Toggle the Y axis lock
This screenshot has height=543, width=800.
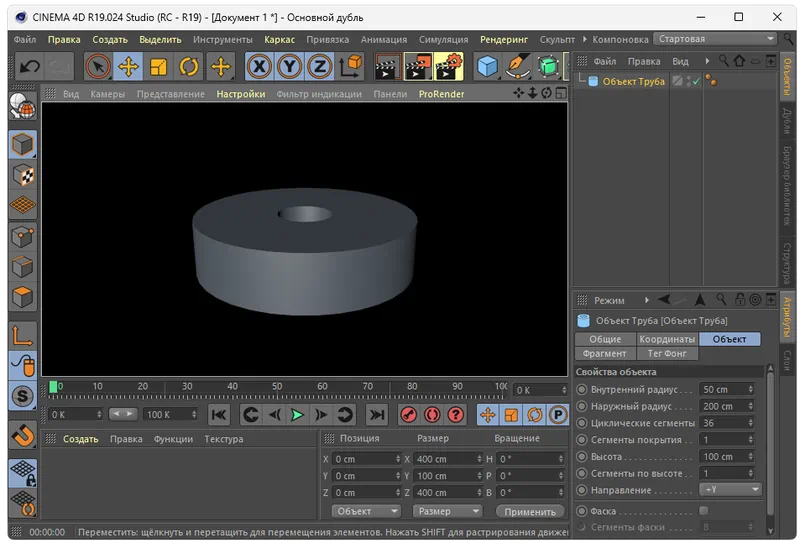290,66
